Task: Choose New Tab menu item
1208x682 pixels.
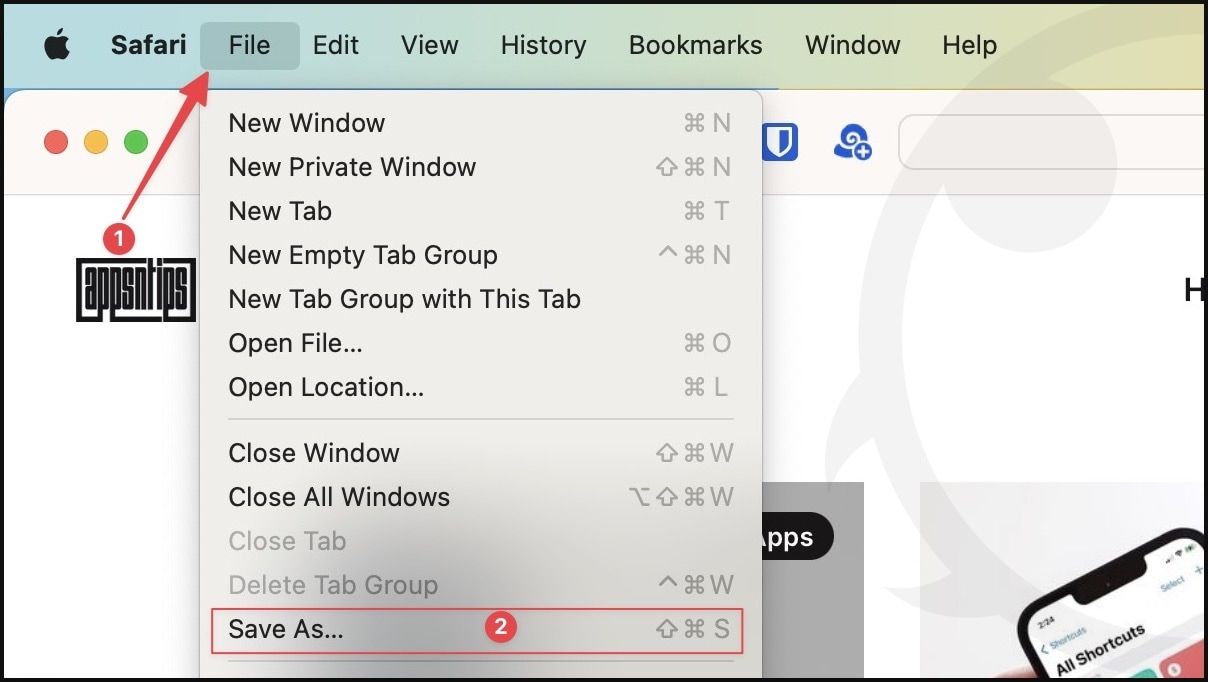Action: click(x=280, y=211)
